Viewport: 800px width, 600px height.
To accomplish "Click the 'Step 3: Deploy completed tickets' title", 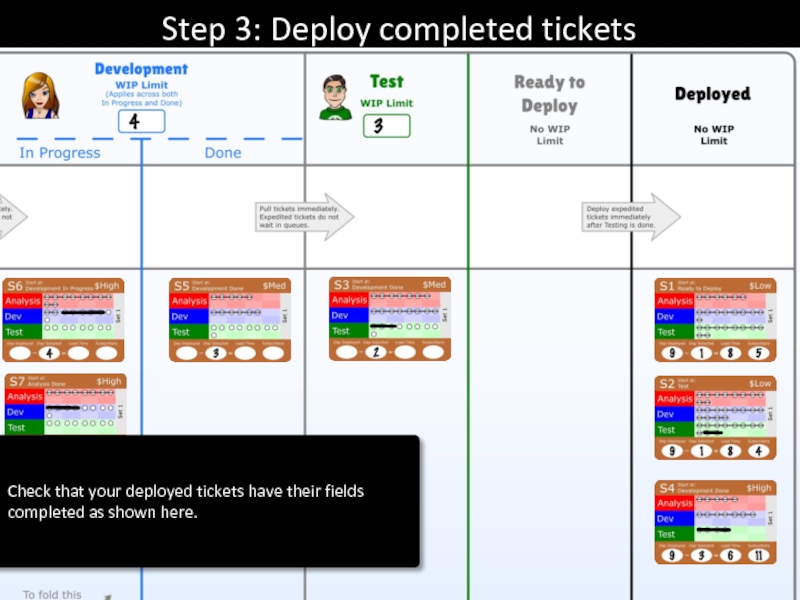I will (x=398, y=29).
